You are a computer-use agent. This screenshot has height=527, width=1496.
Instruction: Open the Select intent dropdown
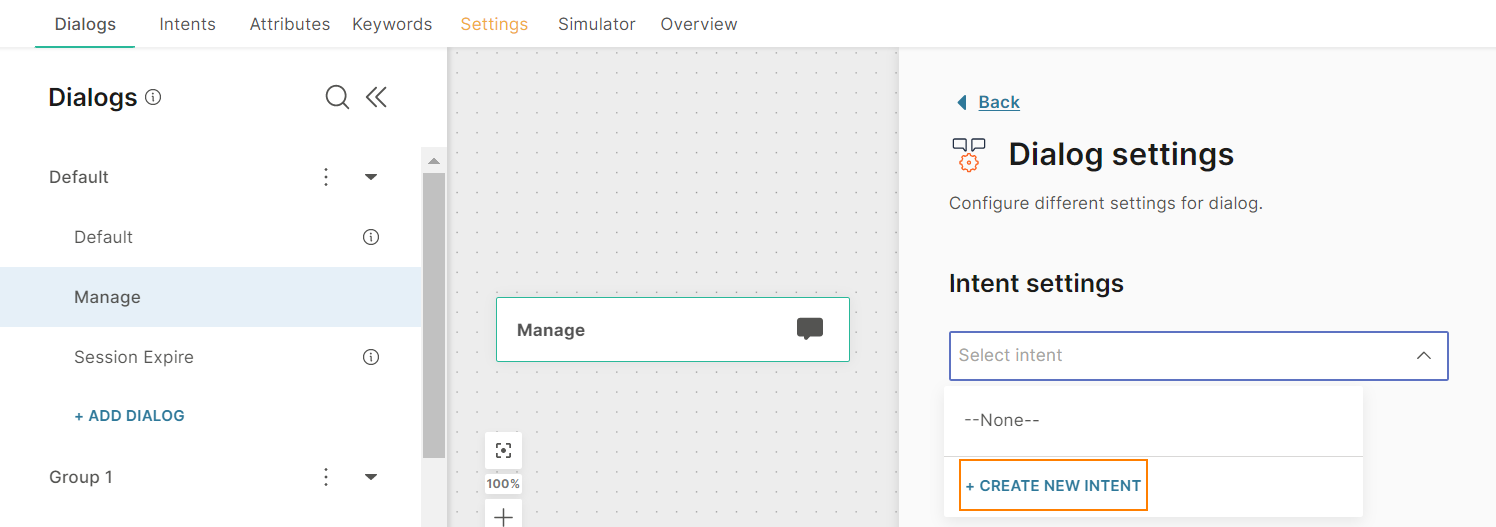pos(1198,356)
